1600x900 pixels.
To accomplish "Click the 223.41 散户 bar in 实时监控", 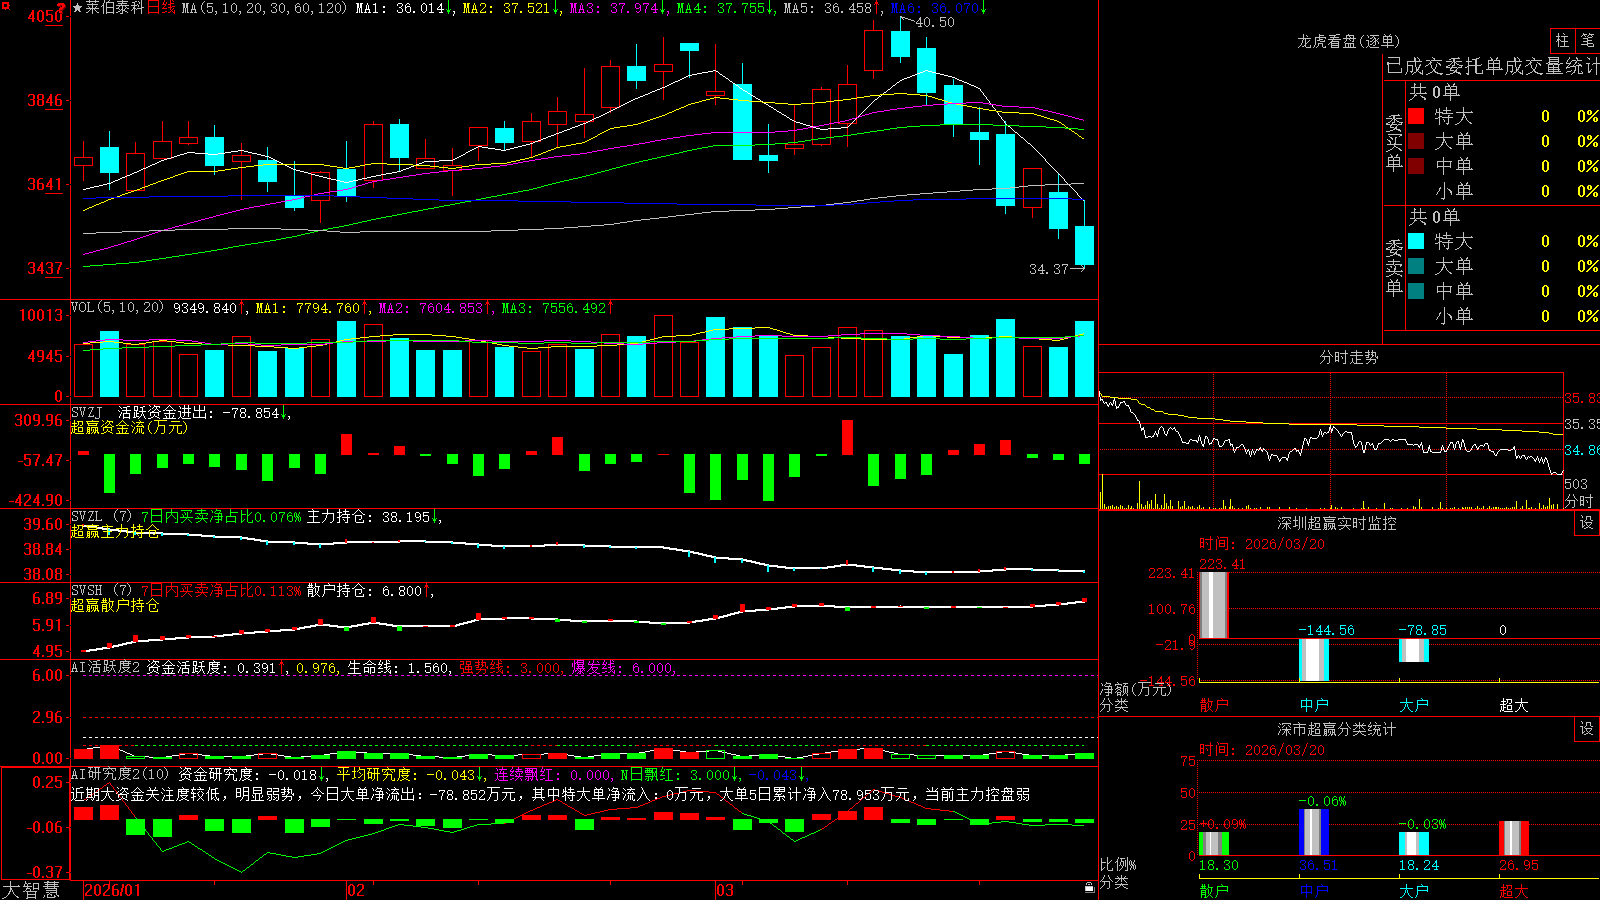I will point(1213,605).
